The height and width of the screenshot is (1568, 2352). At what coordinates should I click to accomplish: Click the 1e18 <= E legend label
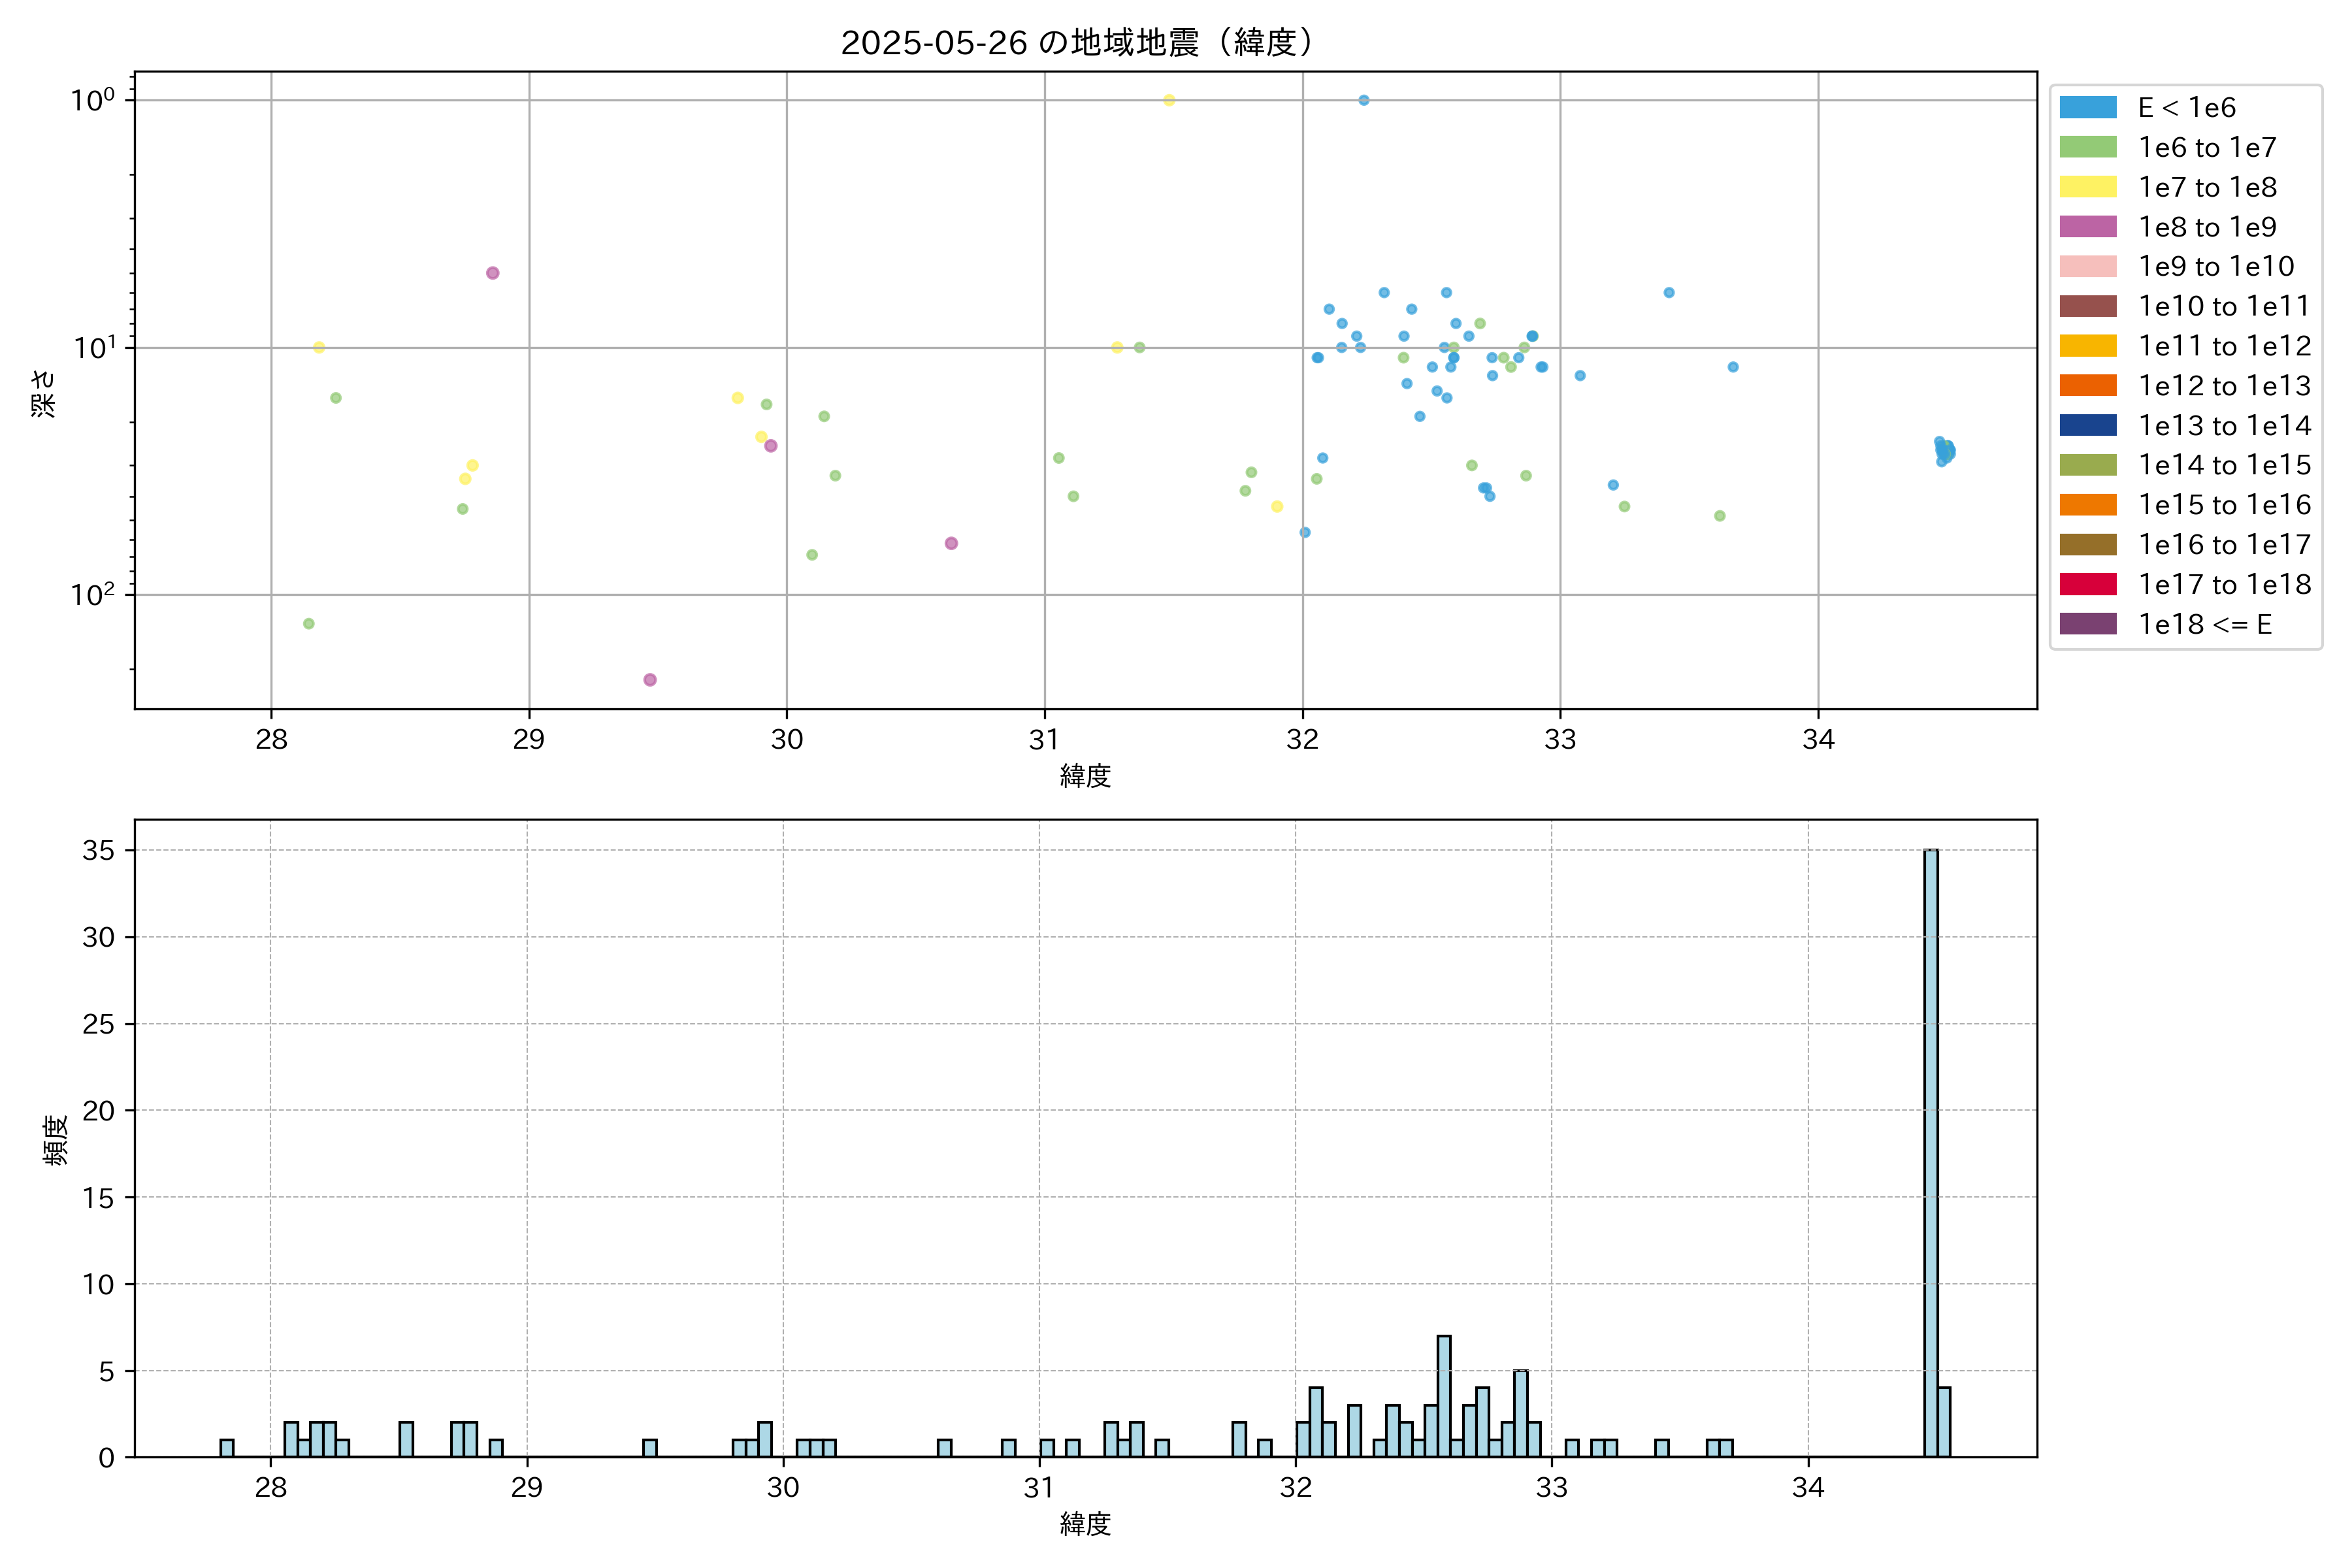click(x=2204, y=624)
